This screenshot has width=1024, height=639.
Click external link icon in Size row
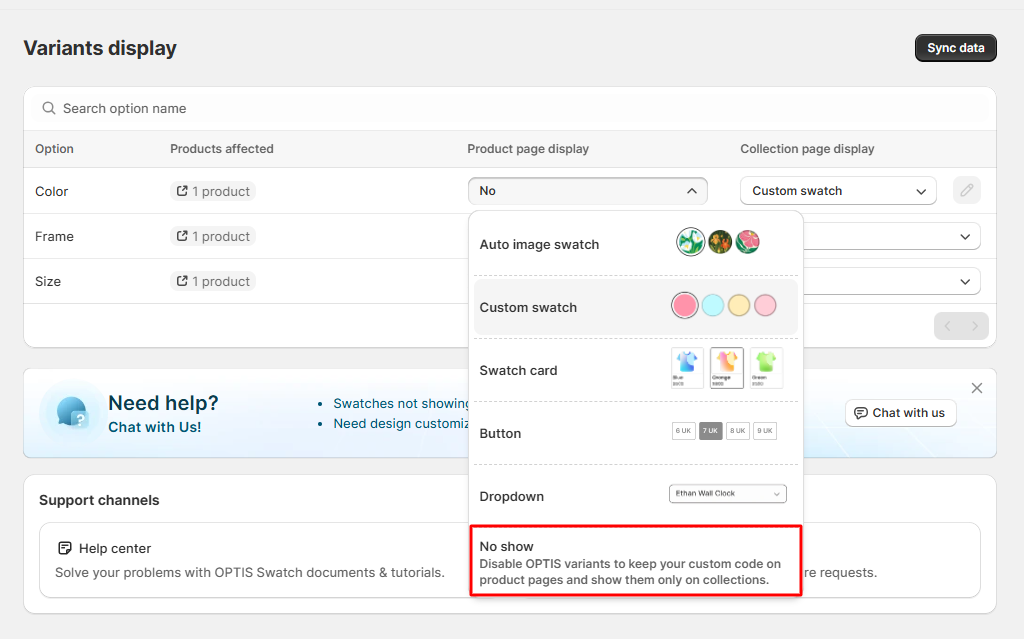click(x=182, y=281)
